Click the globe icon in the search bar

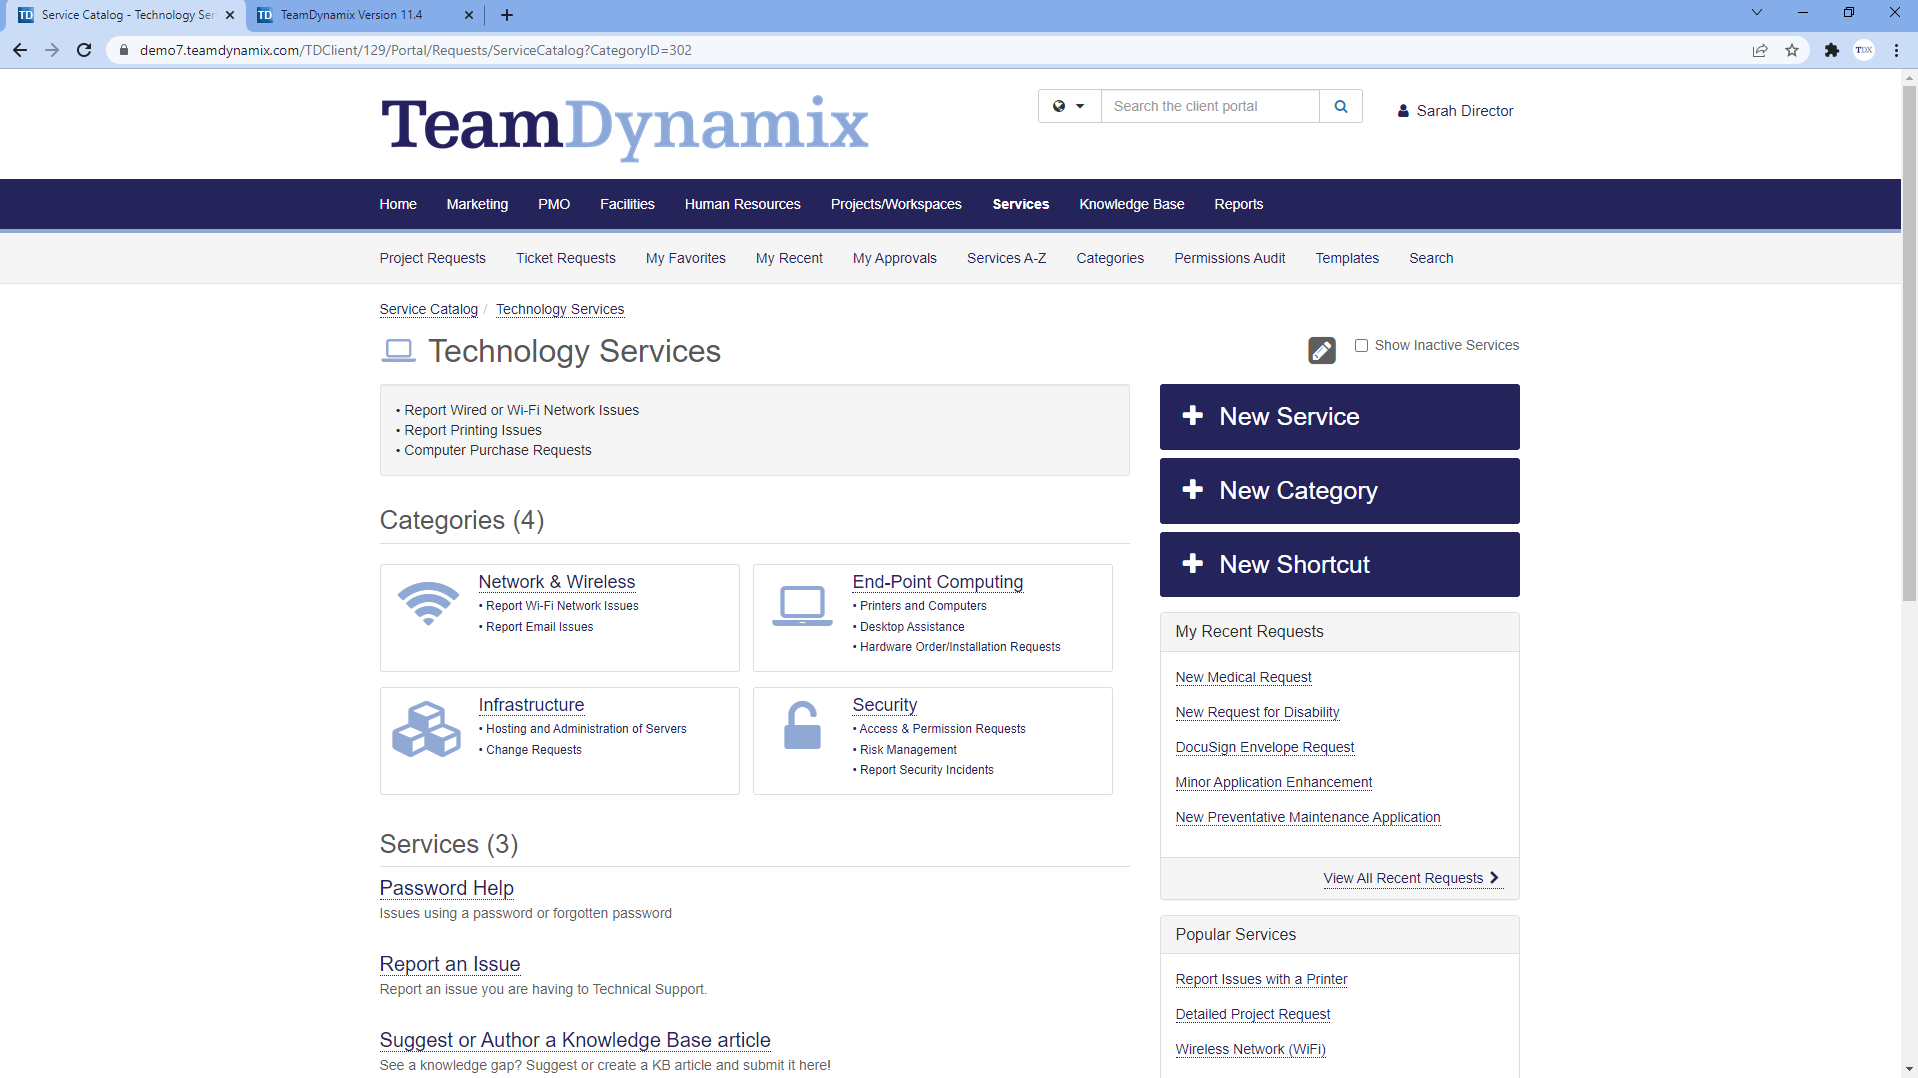[x=1061, y=106]
